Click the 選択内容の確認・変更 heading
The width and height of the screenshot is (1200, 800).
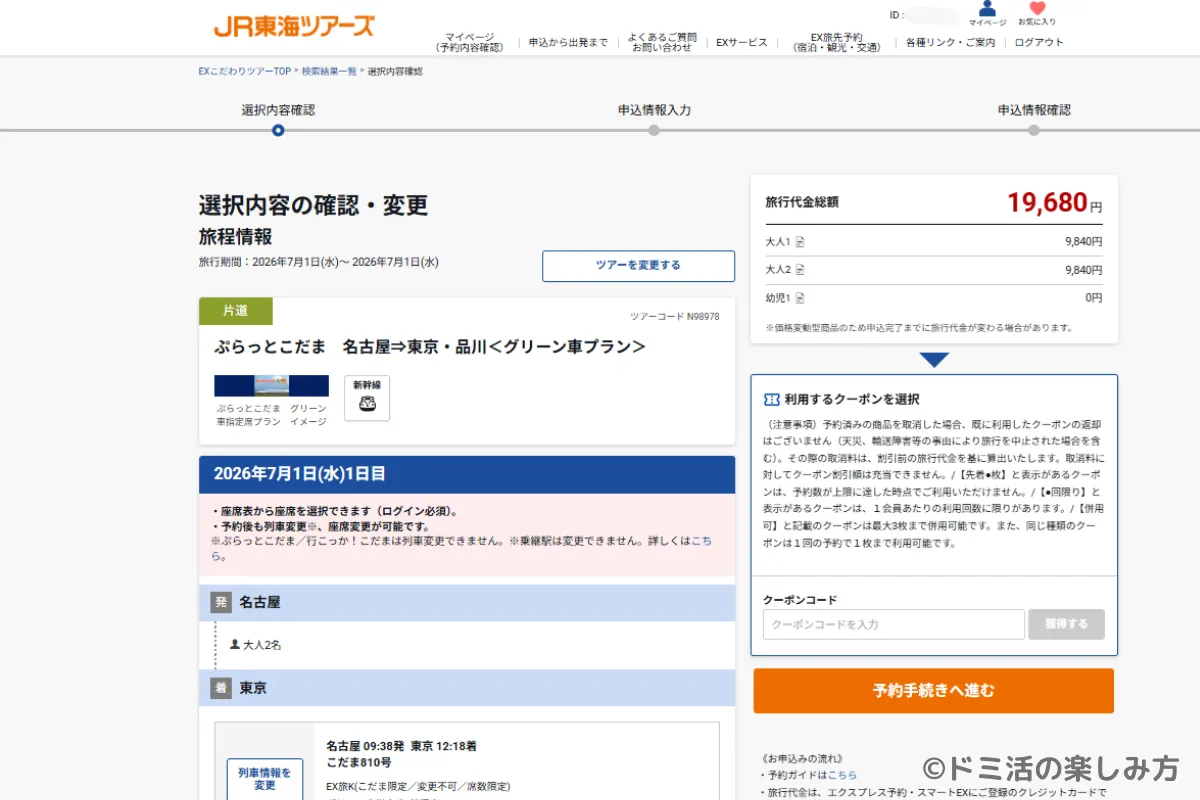click(x=313, y=206)
